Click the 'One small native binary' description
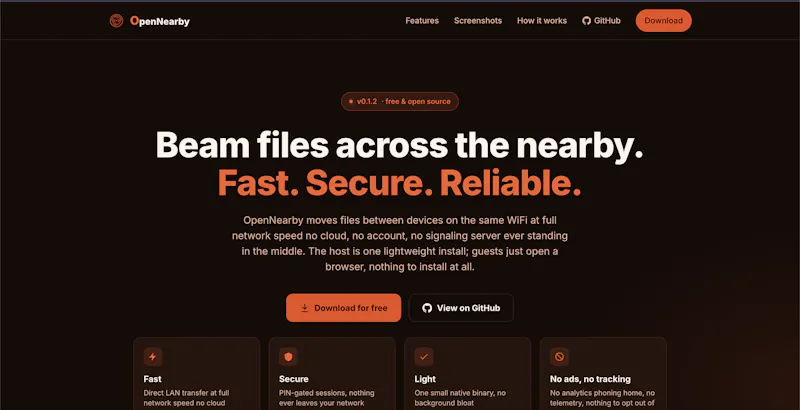This screenshot has height=410, width=800. (460, 398)
